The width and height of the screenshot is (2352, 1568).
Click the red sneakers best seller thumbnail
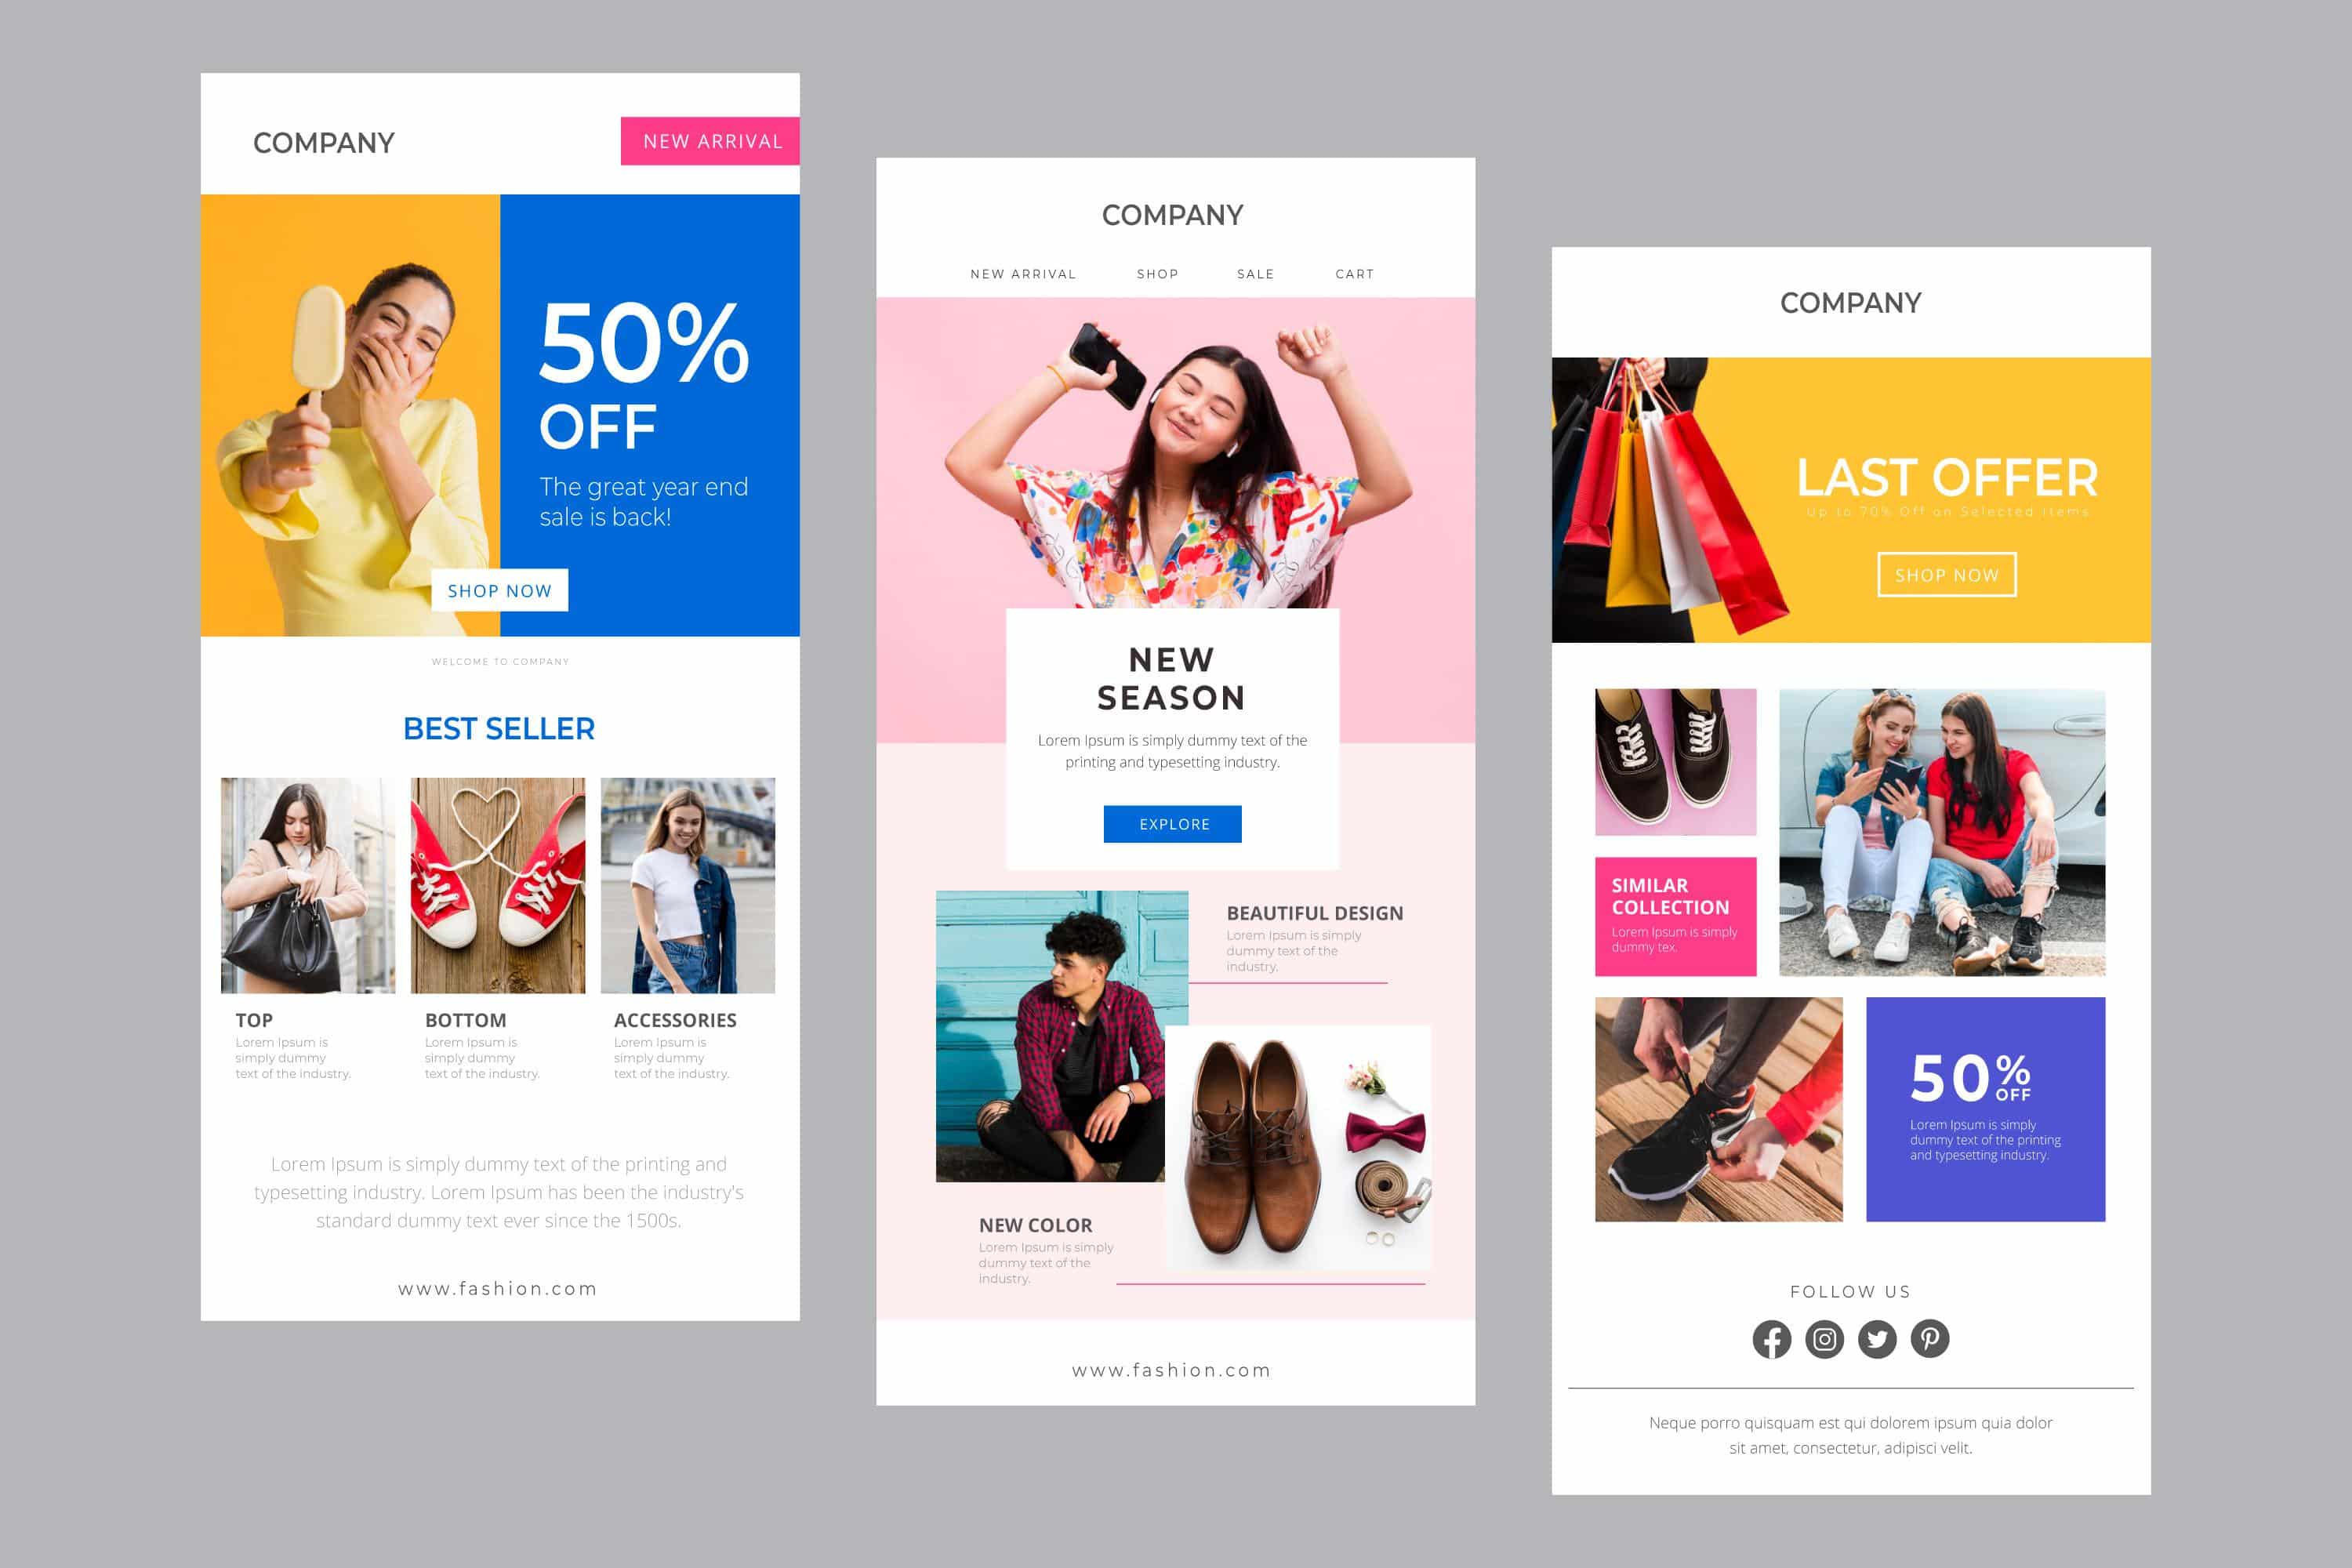pos(500,879)
